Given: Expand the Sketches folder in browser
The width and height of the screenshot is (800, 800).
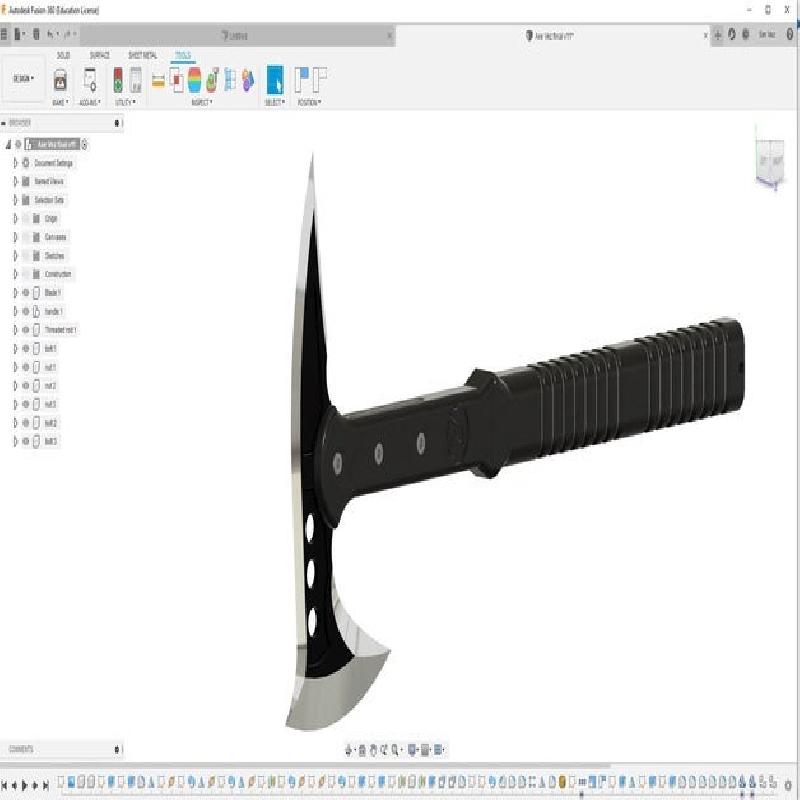Looking at the screenshot, I should click(x=15, y=255).
